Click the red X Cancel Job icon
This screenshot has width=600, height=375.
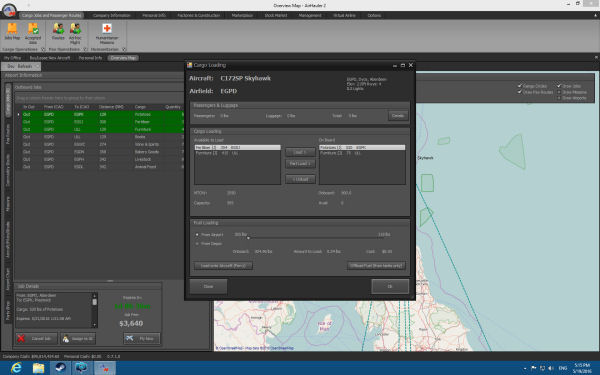click(21, 338)
